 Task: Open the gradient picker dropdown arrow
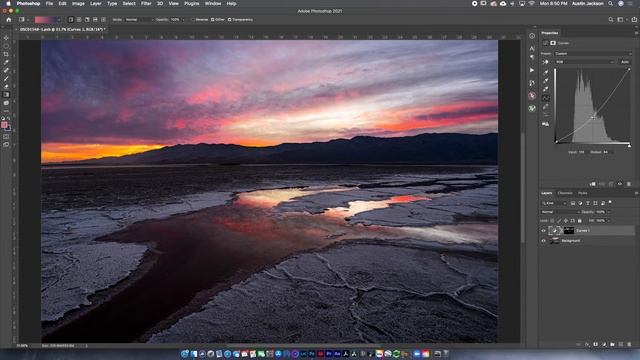(x=58, y=20)
